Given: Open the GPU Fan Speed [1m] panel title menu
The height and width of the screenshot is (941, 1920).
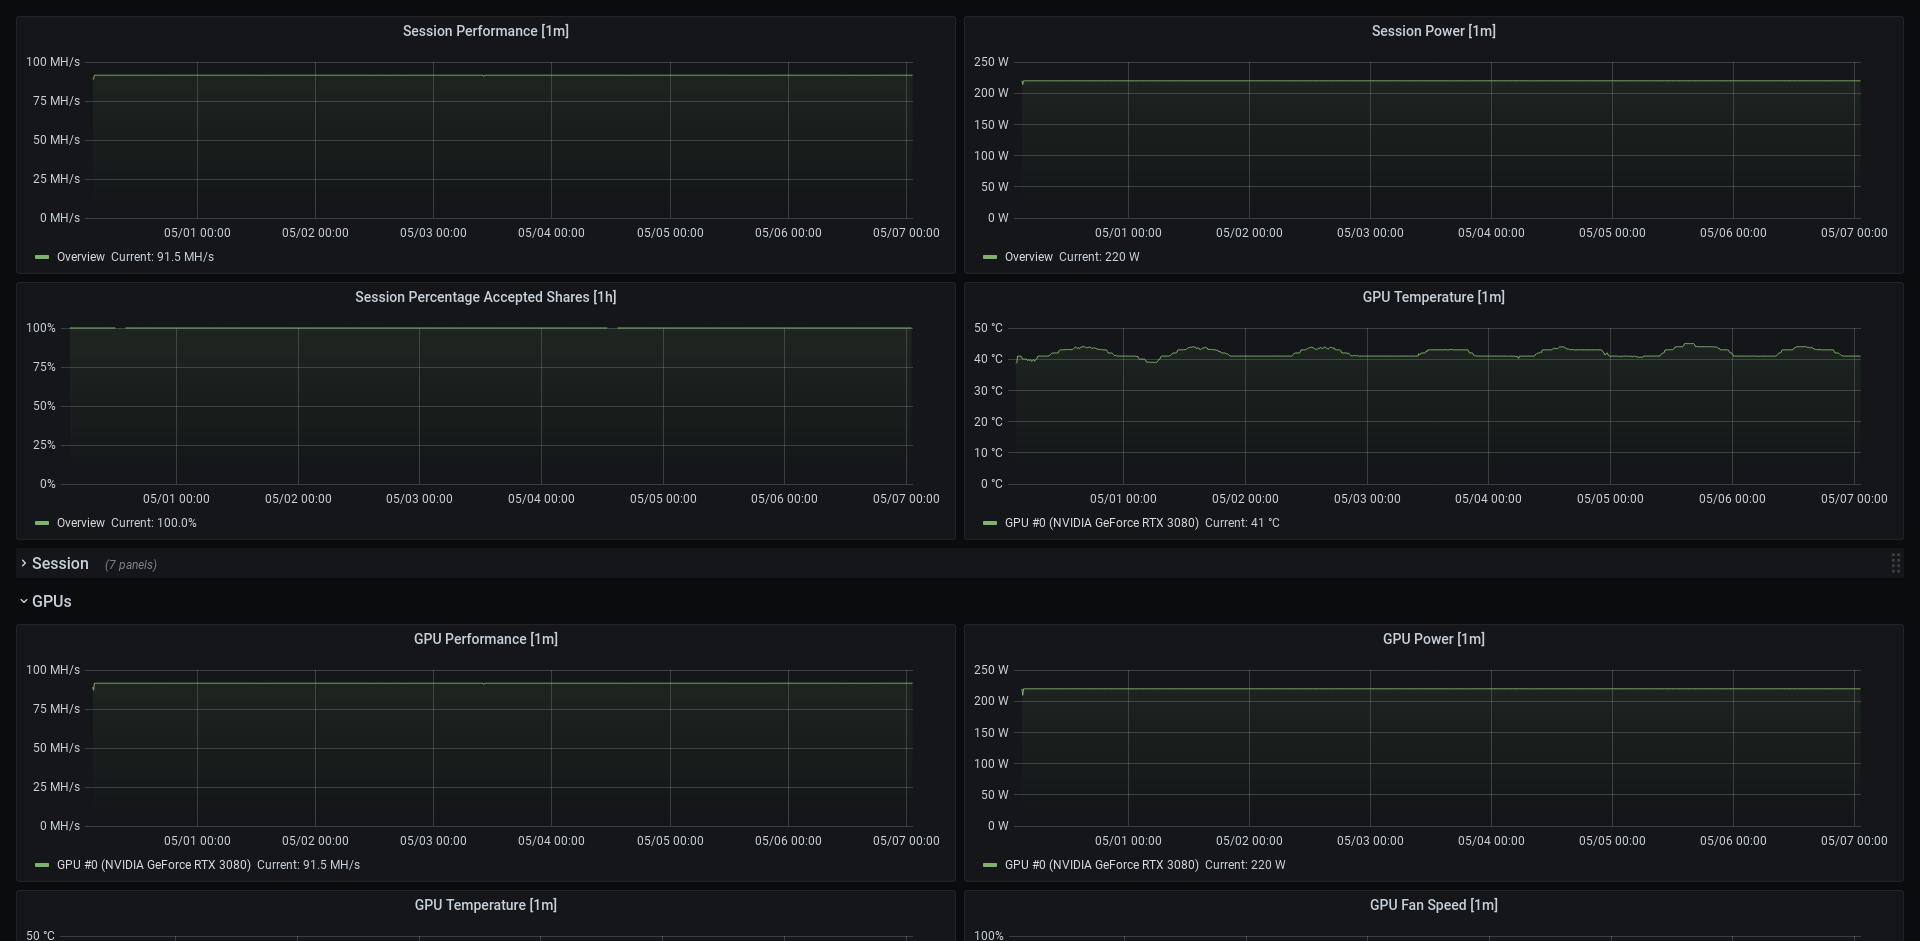Looking at the screenshot, I should 1434,905.
